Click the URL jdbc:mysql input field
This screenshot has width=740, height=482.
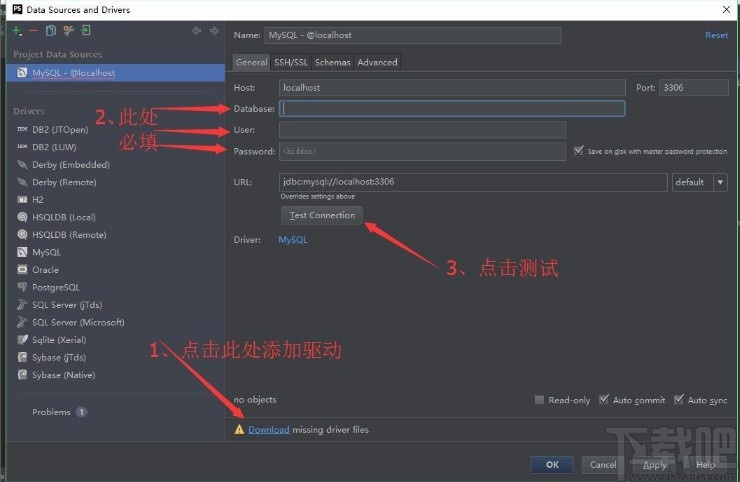pos(473,182)
